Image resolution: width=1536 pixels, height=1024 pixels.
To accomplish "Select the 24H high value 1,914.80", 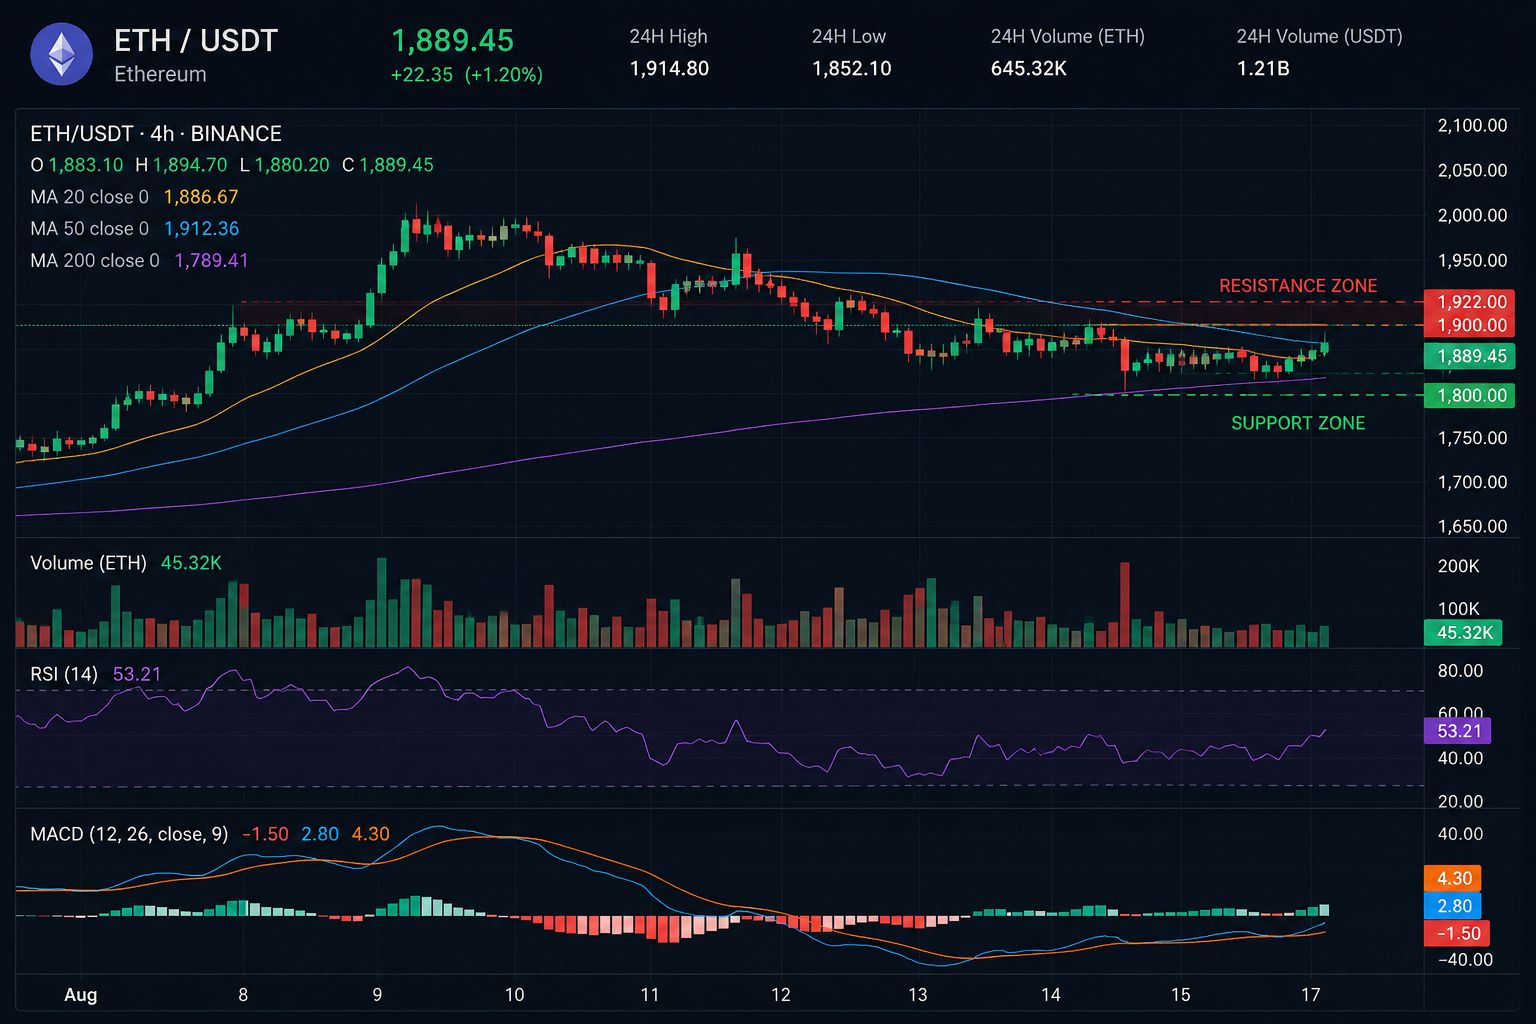I will tap(669, 68).
